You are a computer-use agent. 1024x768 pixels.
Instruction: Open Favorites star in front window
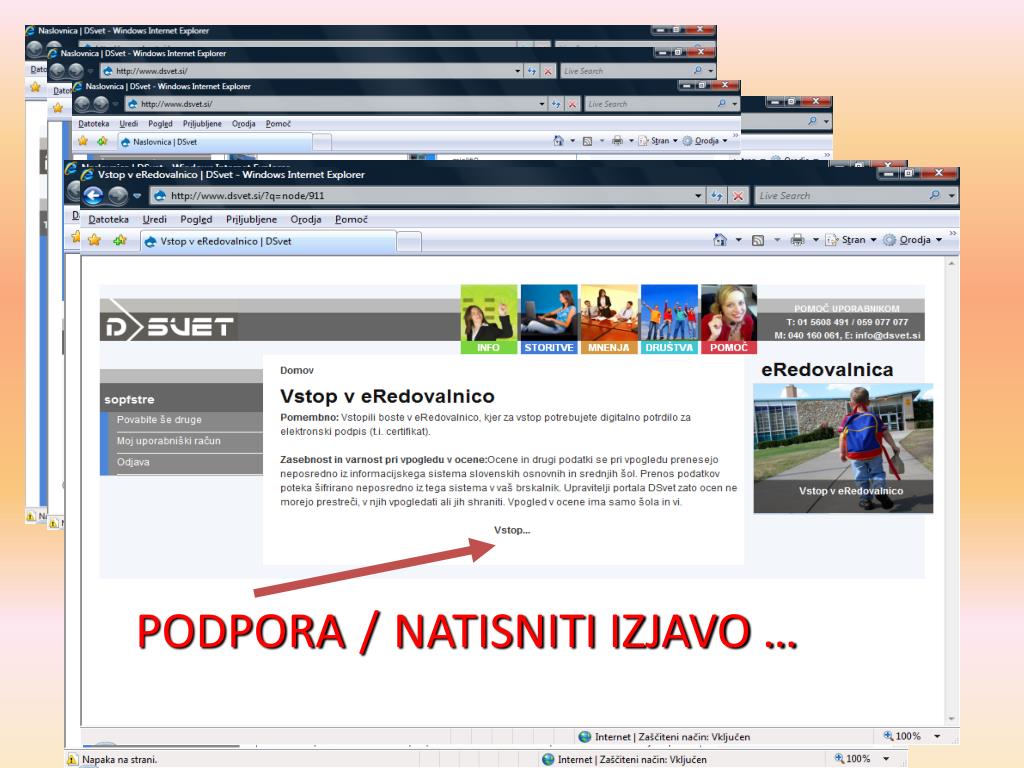click(x=95, y=240)
